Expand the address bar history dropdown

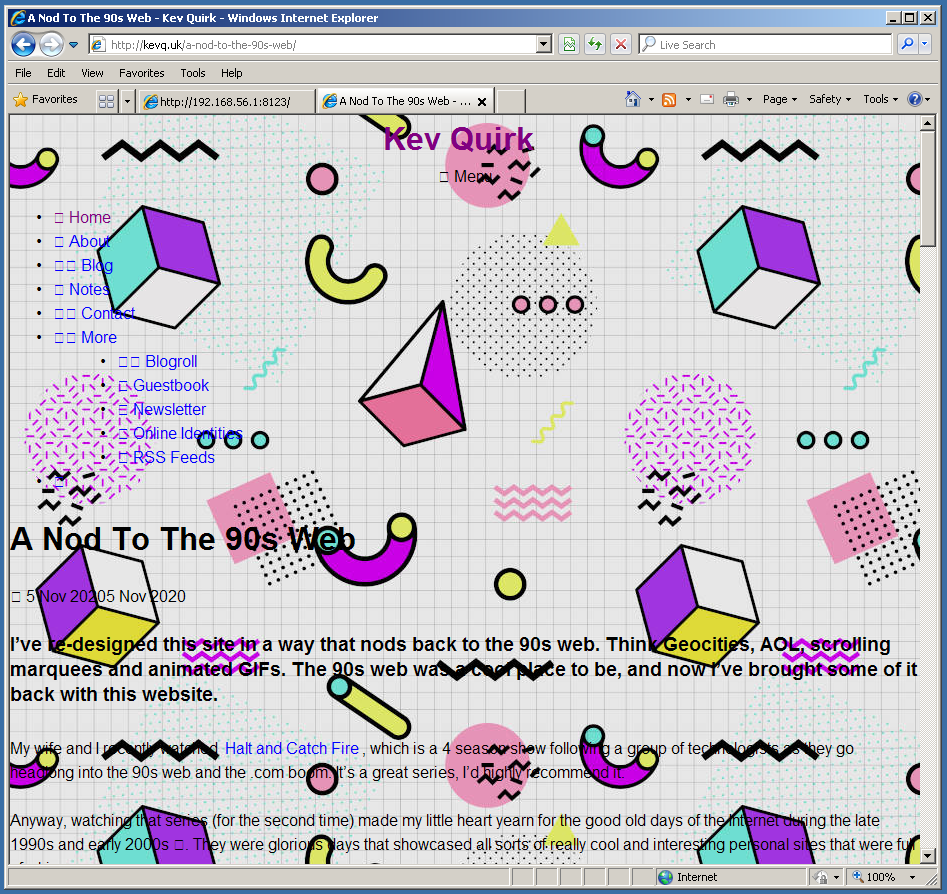coord(544,44)
